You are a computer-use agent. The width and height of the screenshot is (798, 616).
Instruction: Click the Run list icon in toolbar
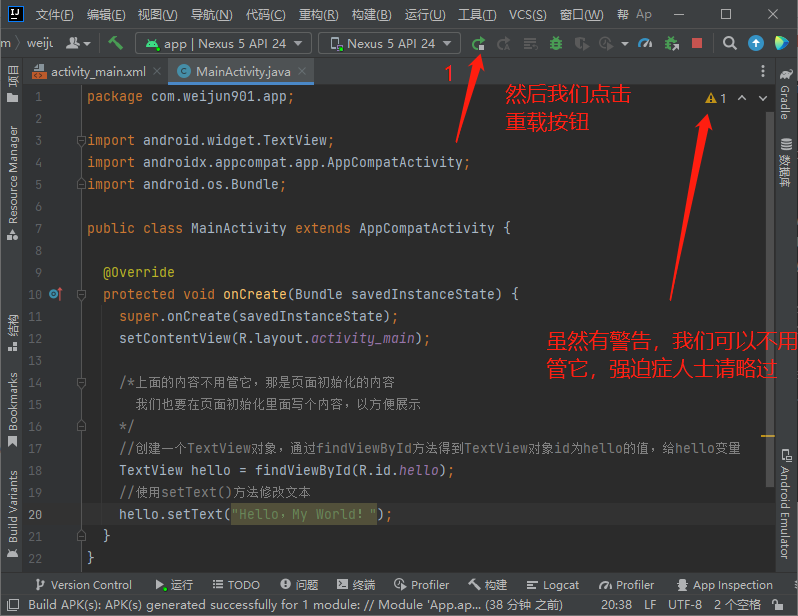530,44
